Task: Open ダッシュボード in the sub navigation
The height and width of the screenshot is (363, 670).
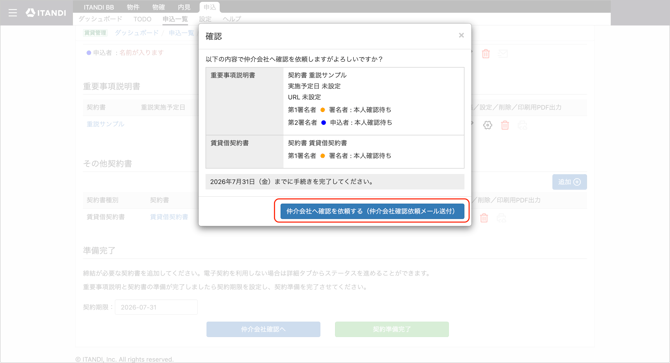Action: tap(100, 19)
